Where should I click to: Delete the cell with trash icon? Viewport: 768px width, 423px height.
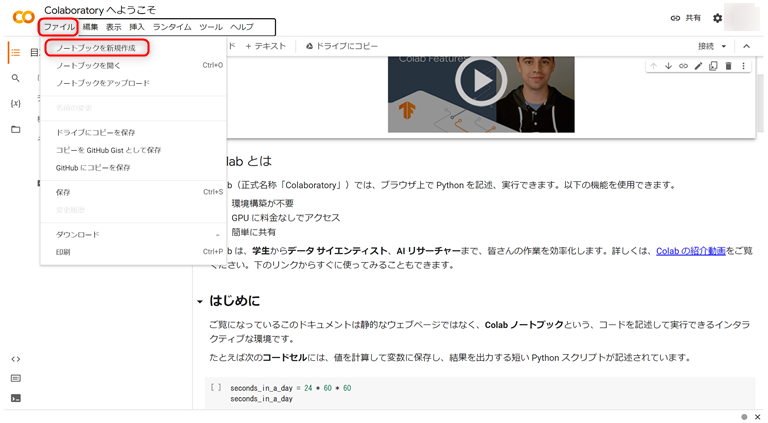(x=728, y=66)
